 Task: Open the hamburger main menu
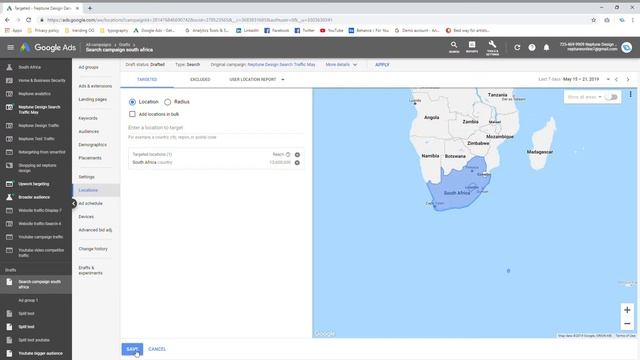[11, 47]
